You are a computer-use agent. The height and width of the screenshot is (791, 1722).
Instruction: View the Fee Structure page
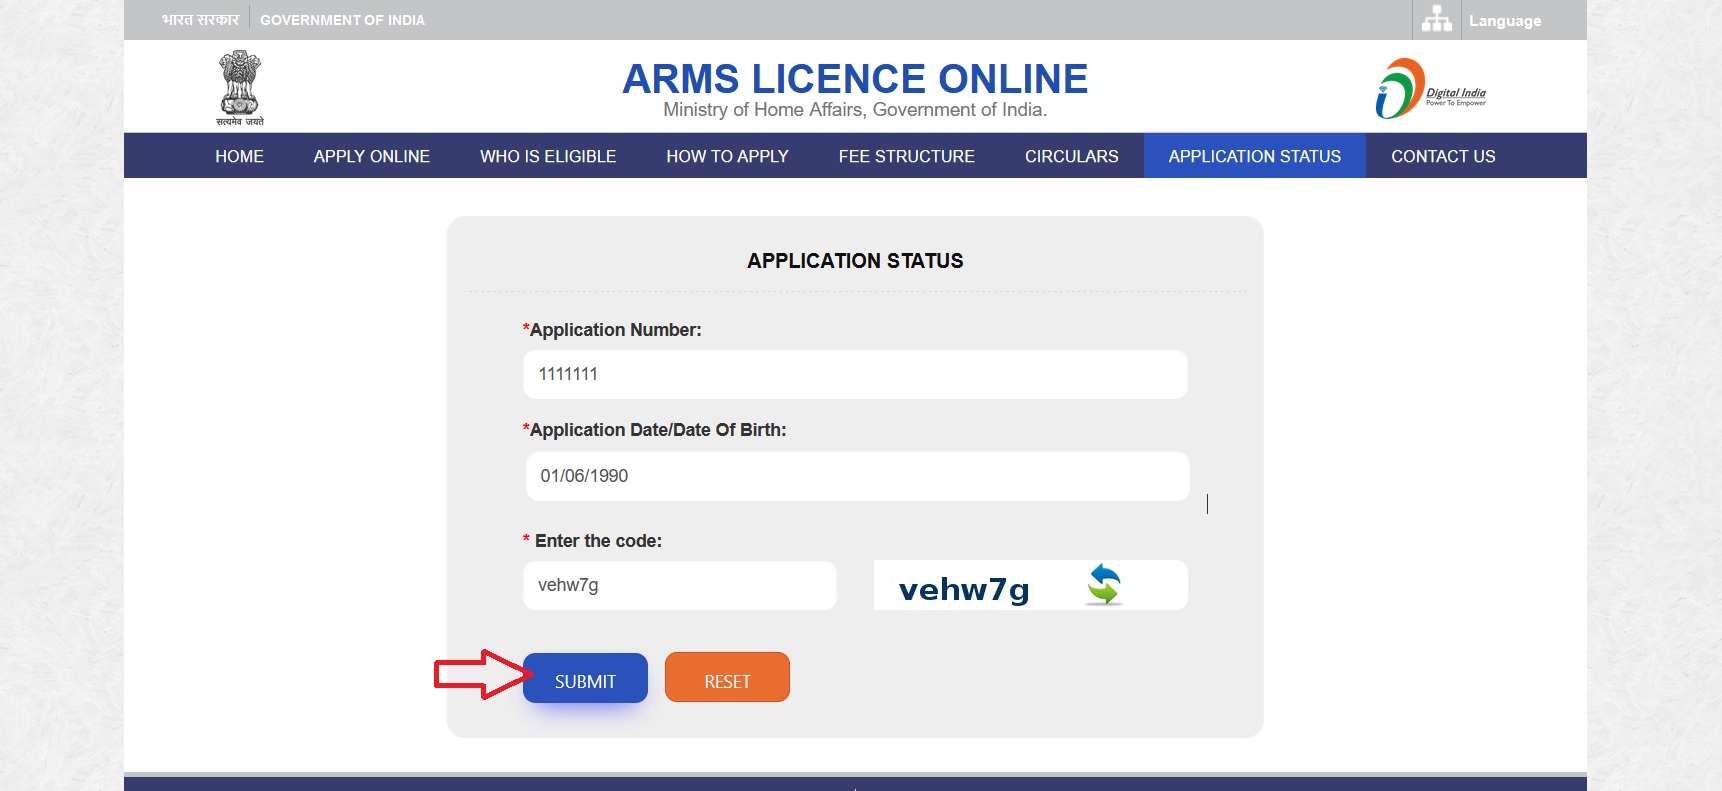906,156
